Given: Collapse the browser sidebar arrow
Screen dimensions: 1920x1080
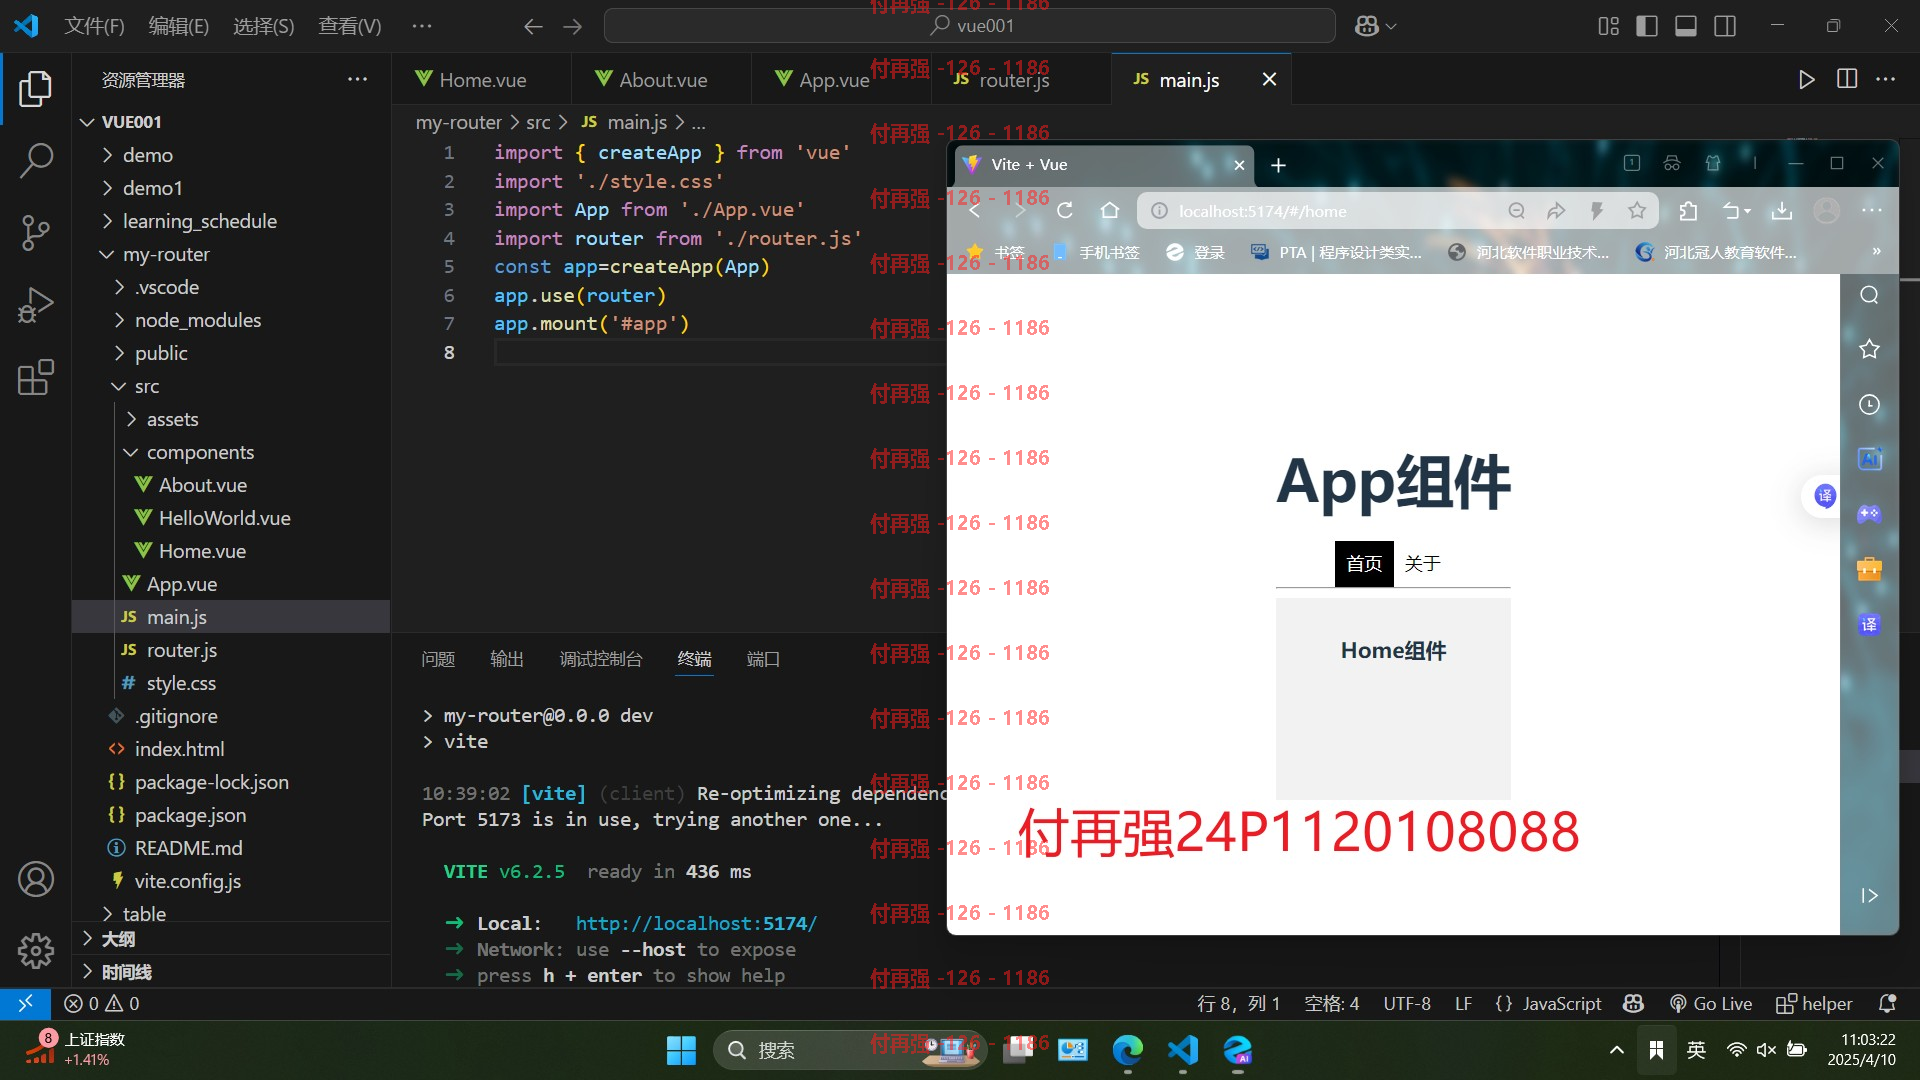Looking at the screenshot, I should tap(1869, 896).
